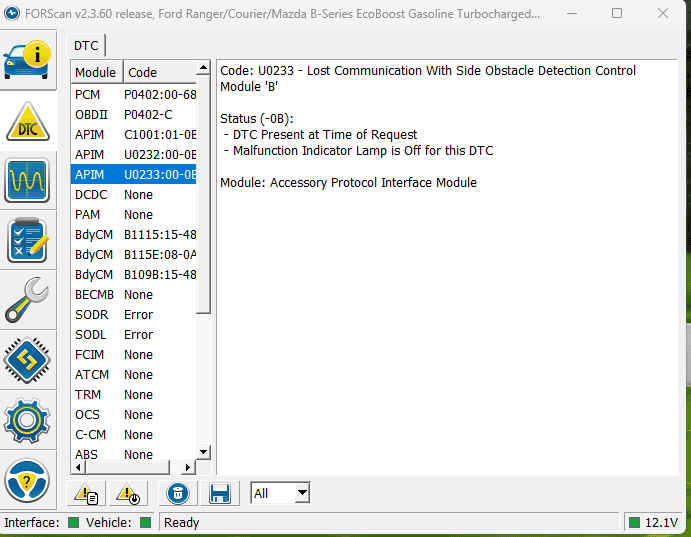The image size is (691, 537).
Task: Click the list scroll up arrow
Action: point(203,68)
